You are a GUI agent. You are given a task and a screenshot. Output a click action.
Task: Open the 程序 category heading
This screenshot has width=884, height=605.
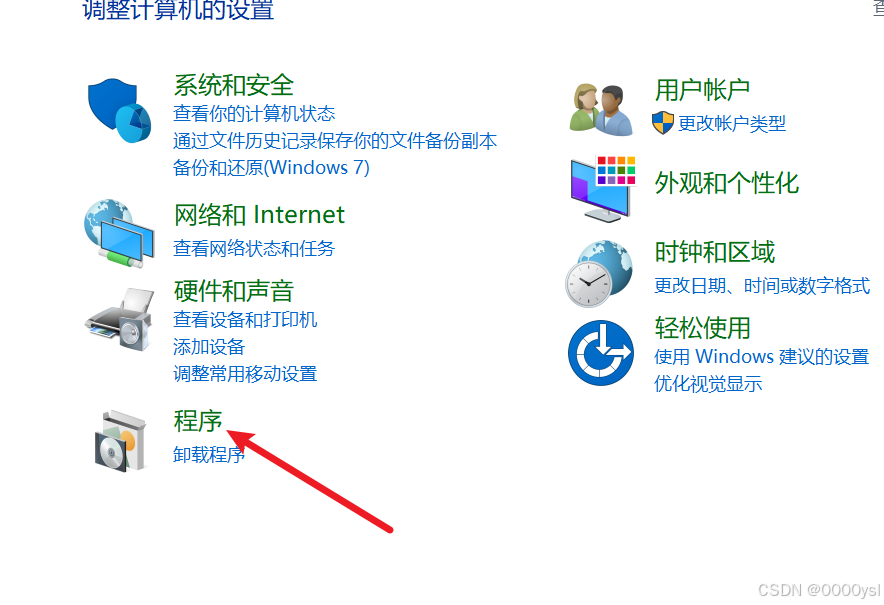[x=198, y=421]
